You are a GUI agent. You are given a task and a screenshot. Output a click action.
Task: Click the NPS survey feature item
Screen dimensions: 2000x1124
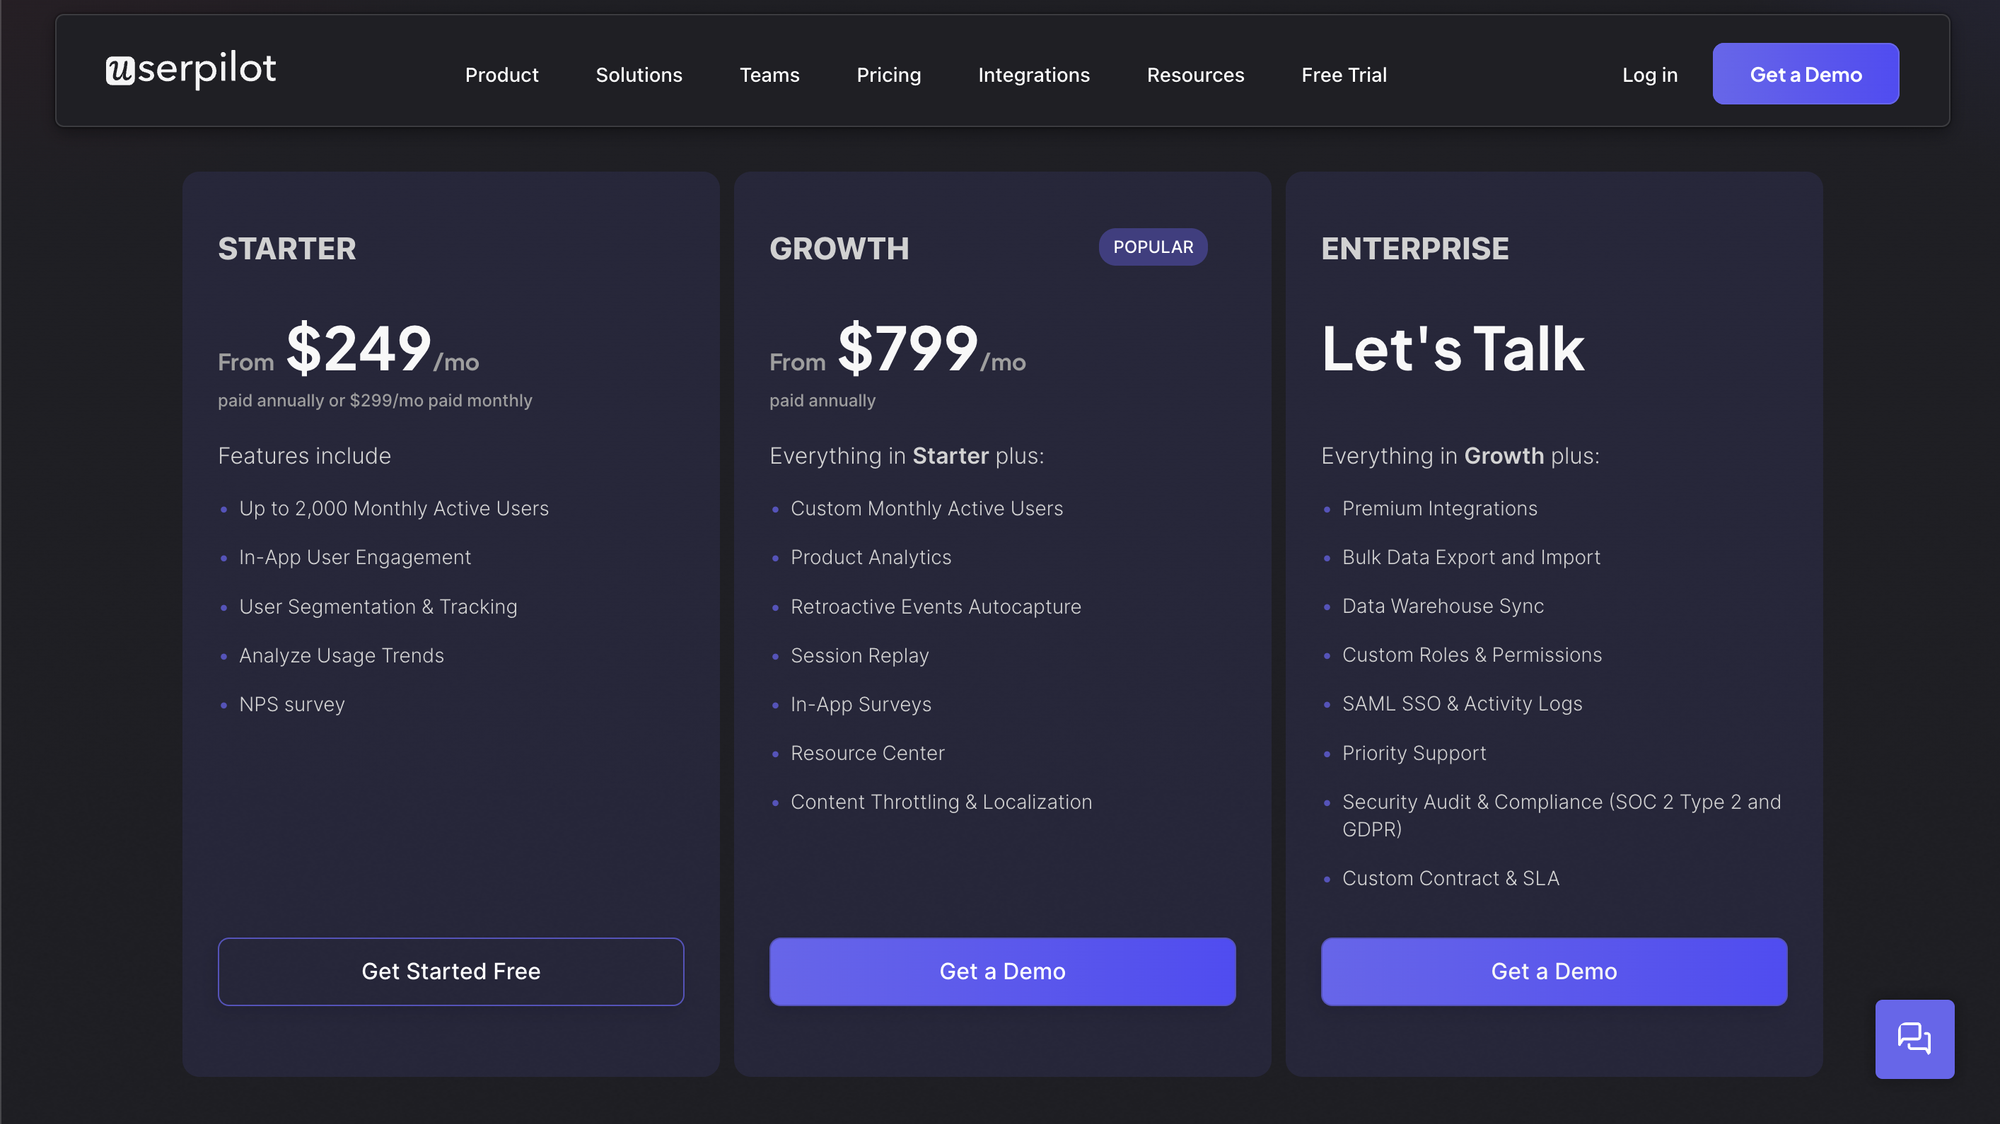pyautogui.click(x=291, y=704)
